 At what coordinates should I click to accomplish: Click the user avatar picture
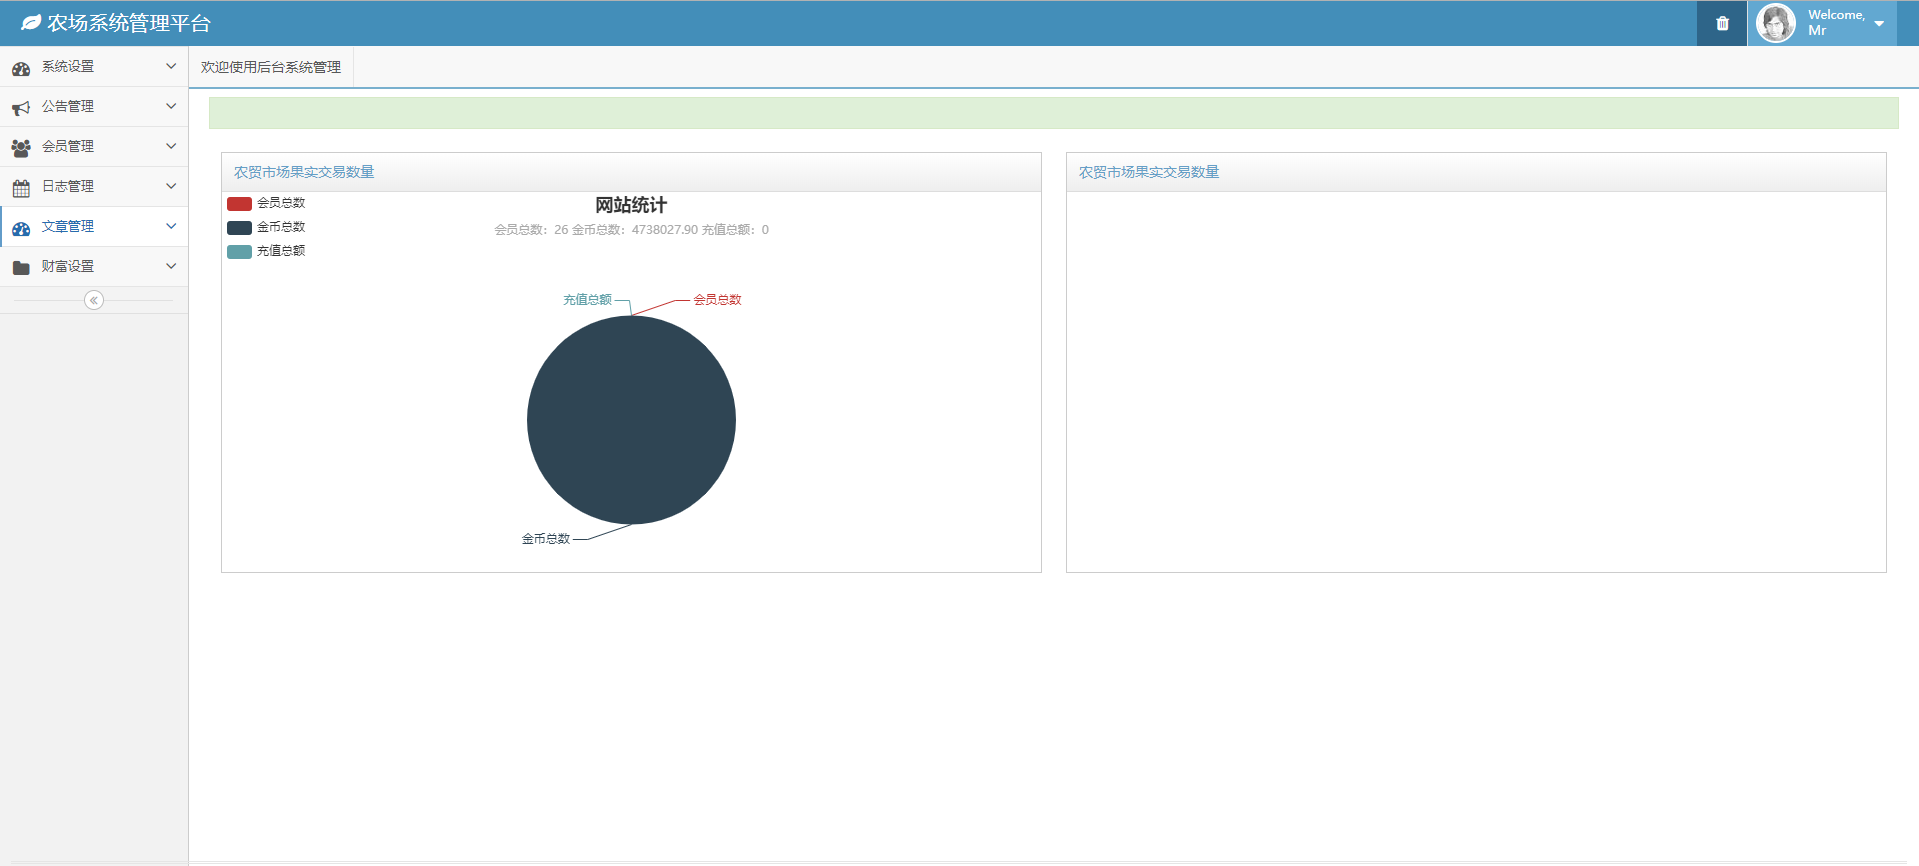pos(1775,23)
